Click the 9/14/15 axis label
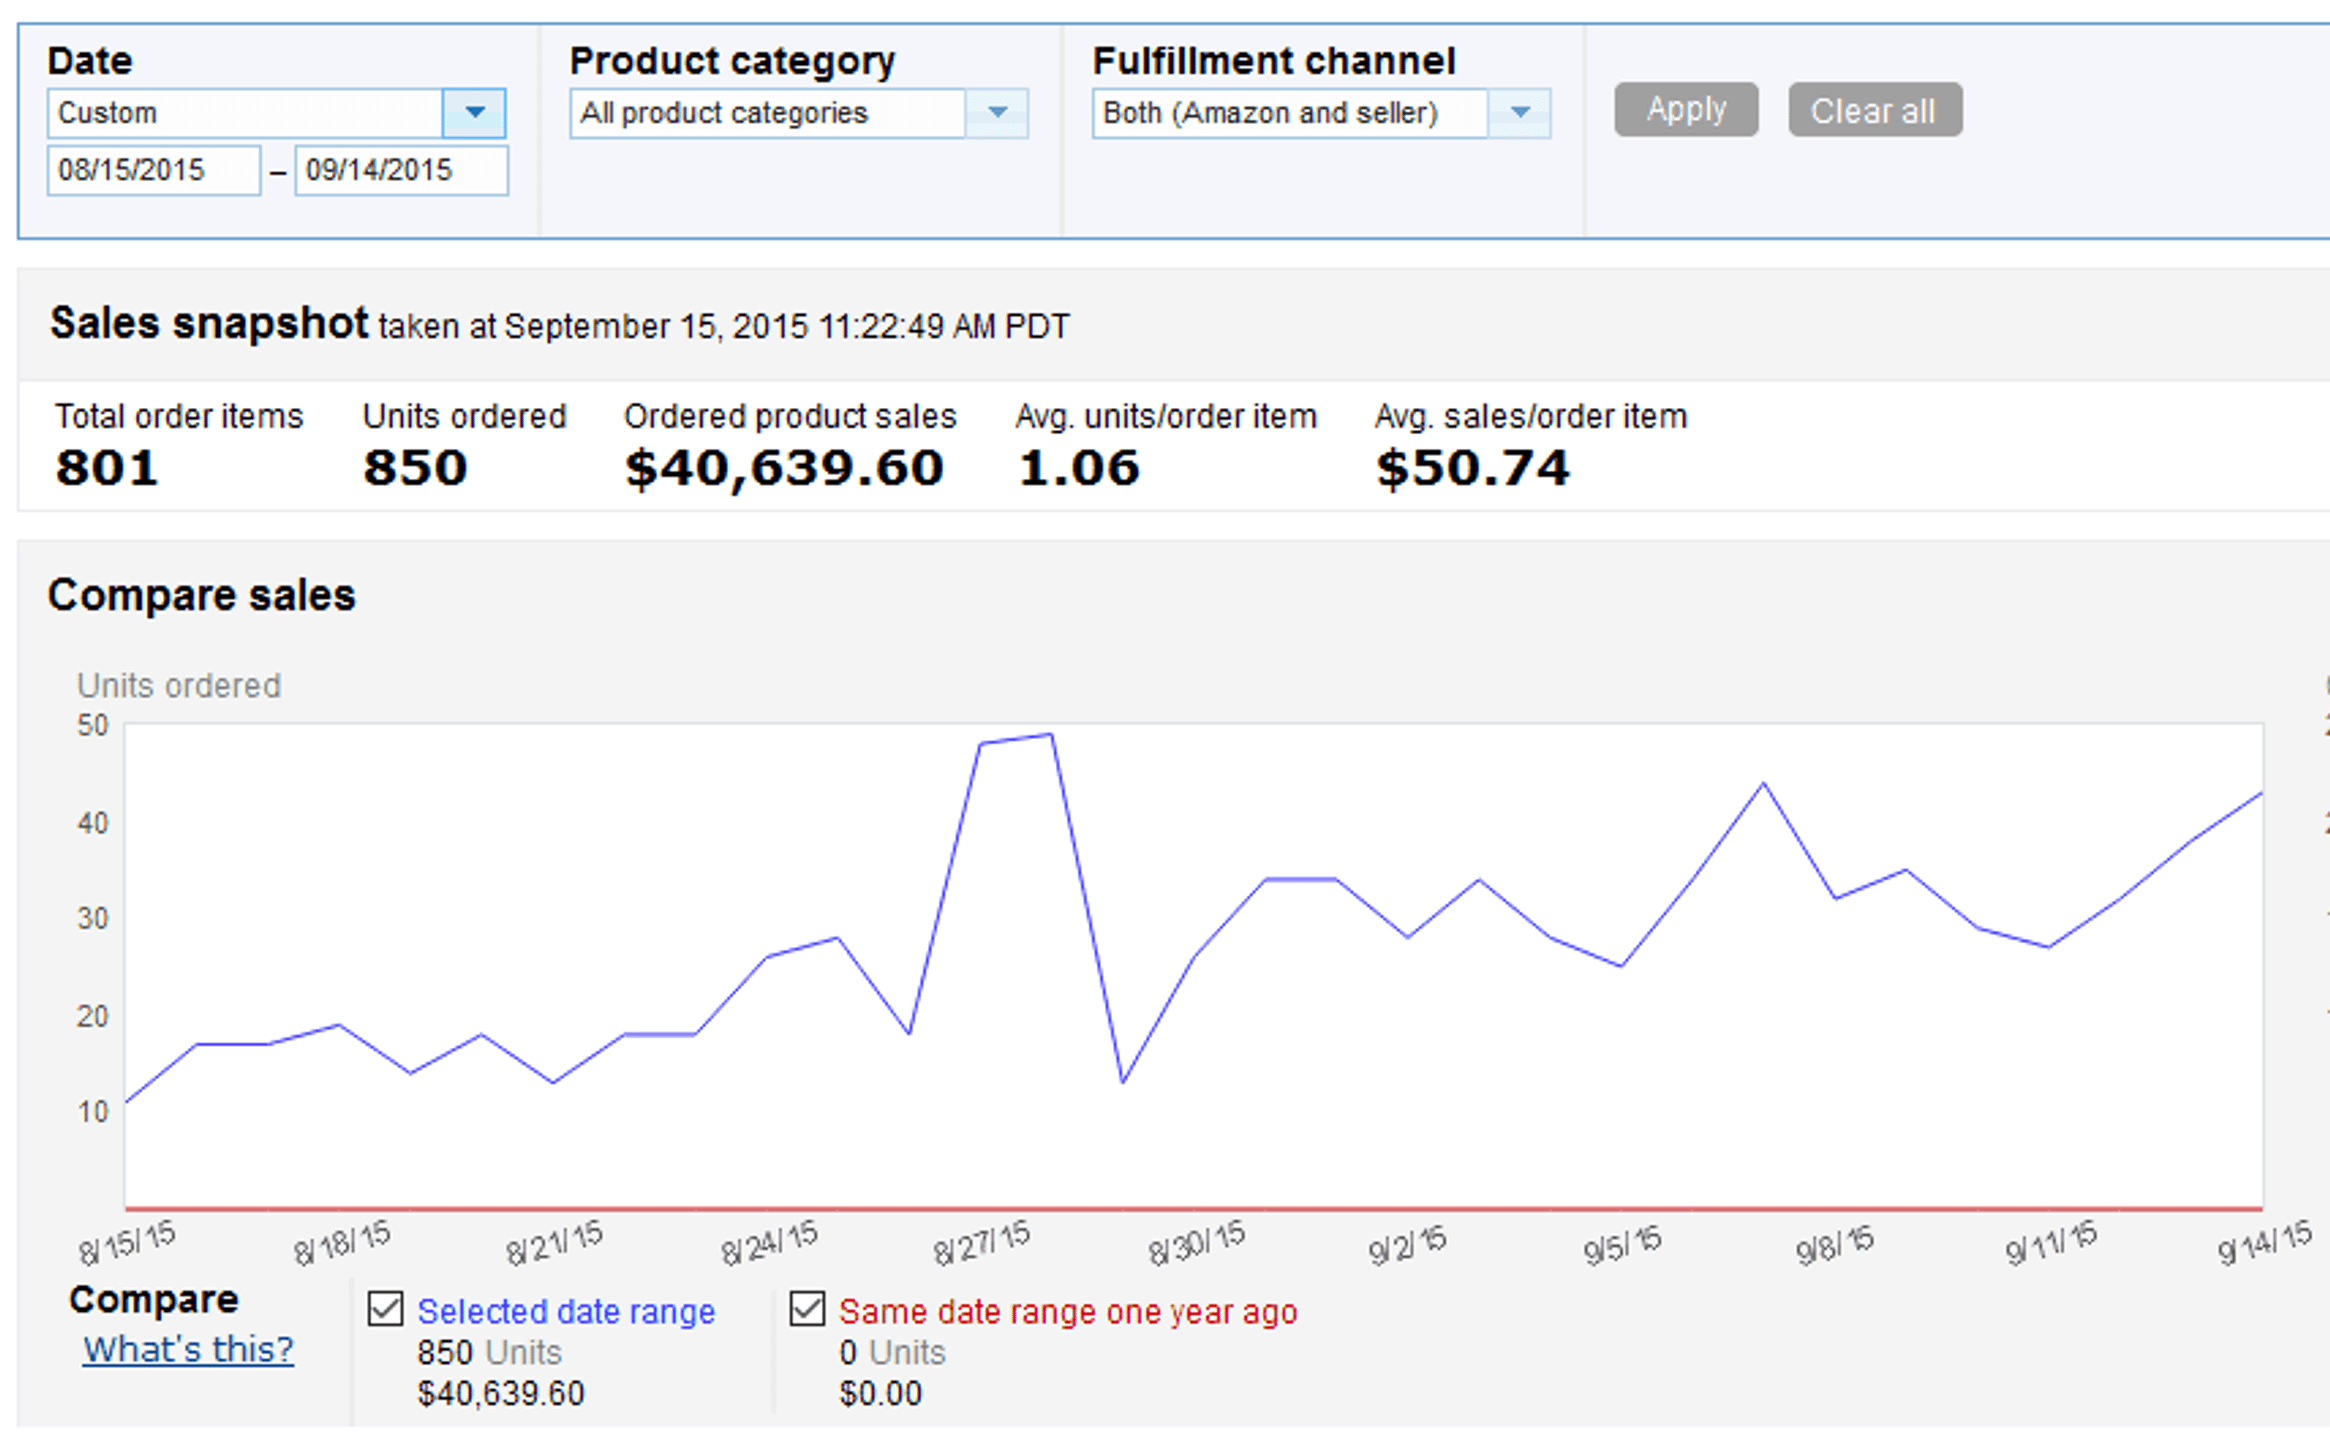 [x=2264, y=1241]
